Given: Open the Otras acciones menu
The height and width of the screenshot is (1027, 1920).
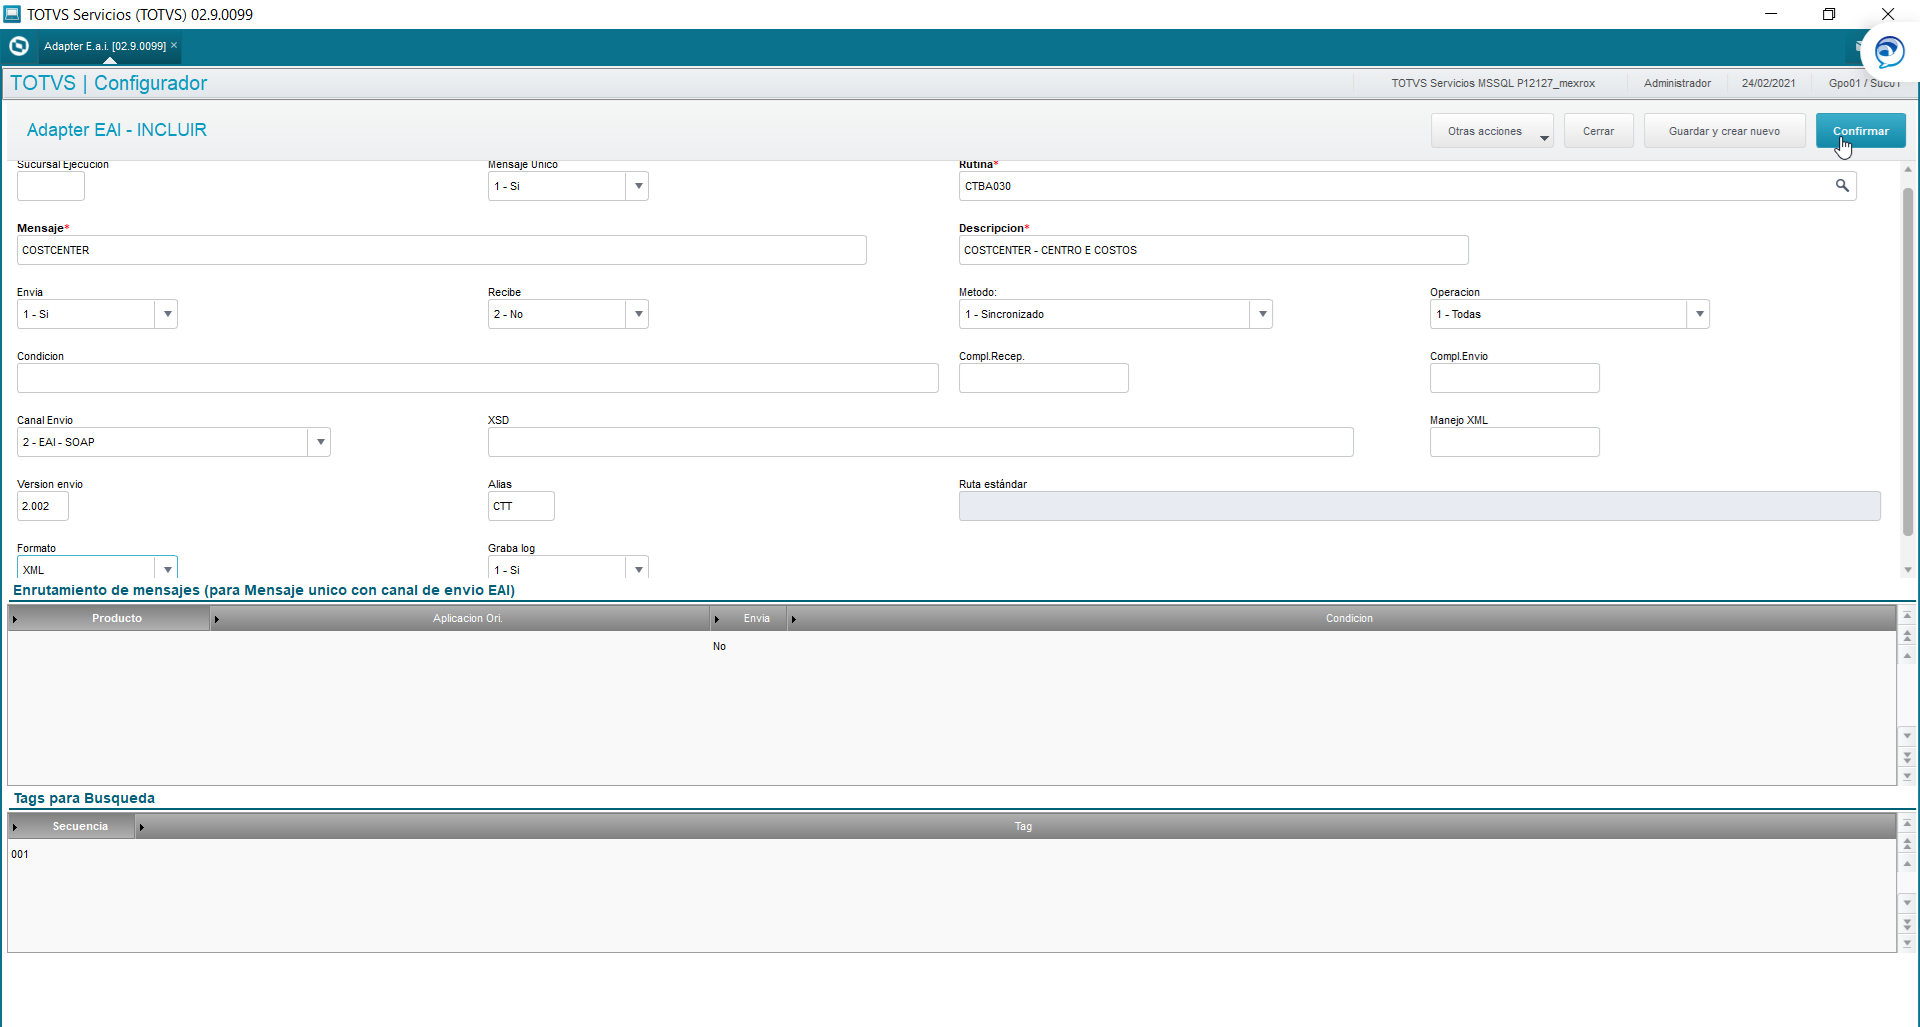Looking at the screenshot, I should pos(1492,131).
